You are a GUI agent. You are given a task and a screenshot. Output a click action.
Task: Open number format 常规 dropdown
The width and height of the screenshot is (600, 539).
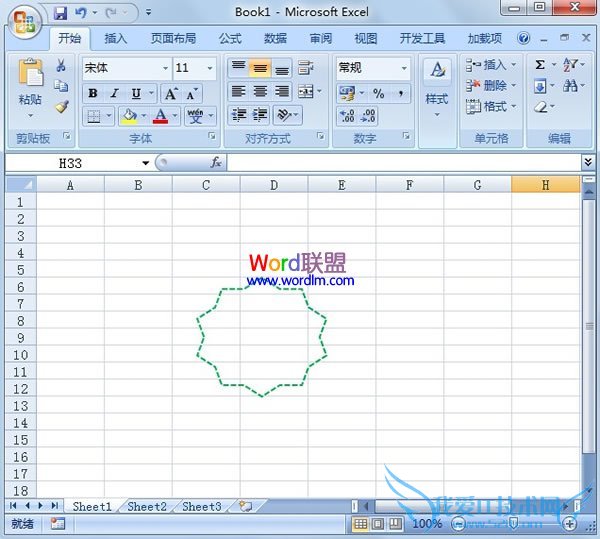404,68
